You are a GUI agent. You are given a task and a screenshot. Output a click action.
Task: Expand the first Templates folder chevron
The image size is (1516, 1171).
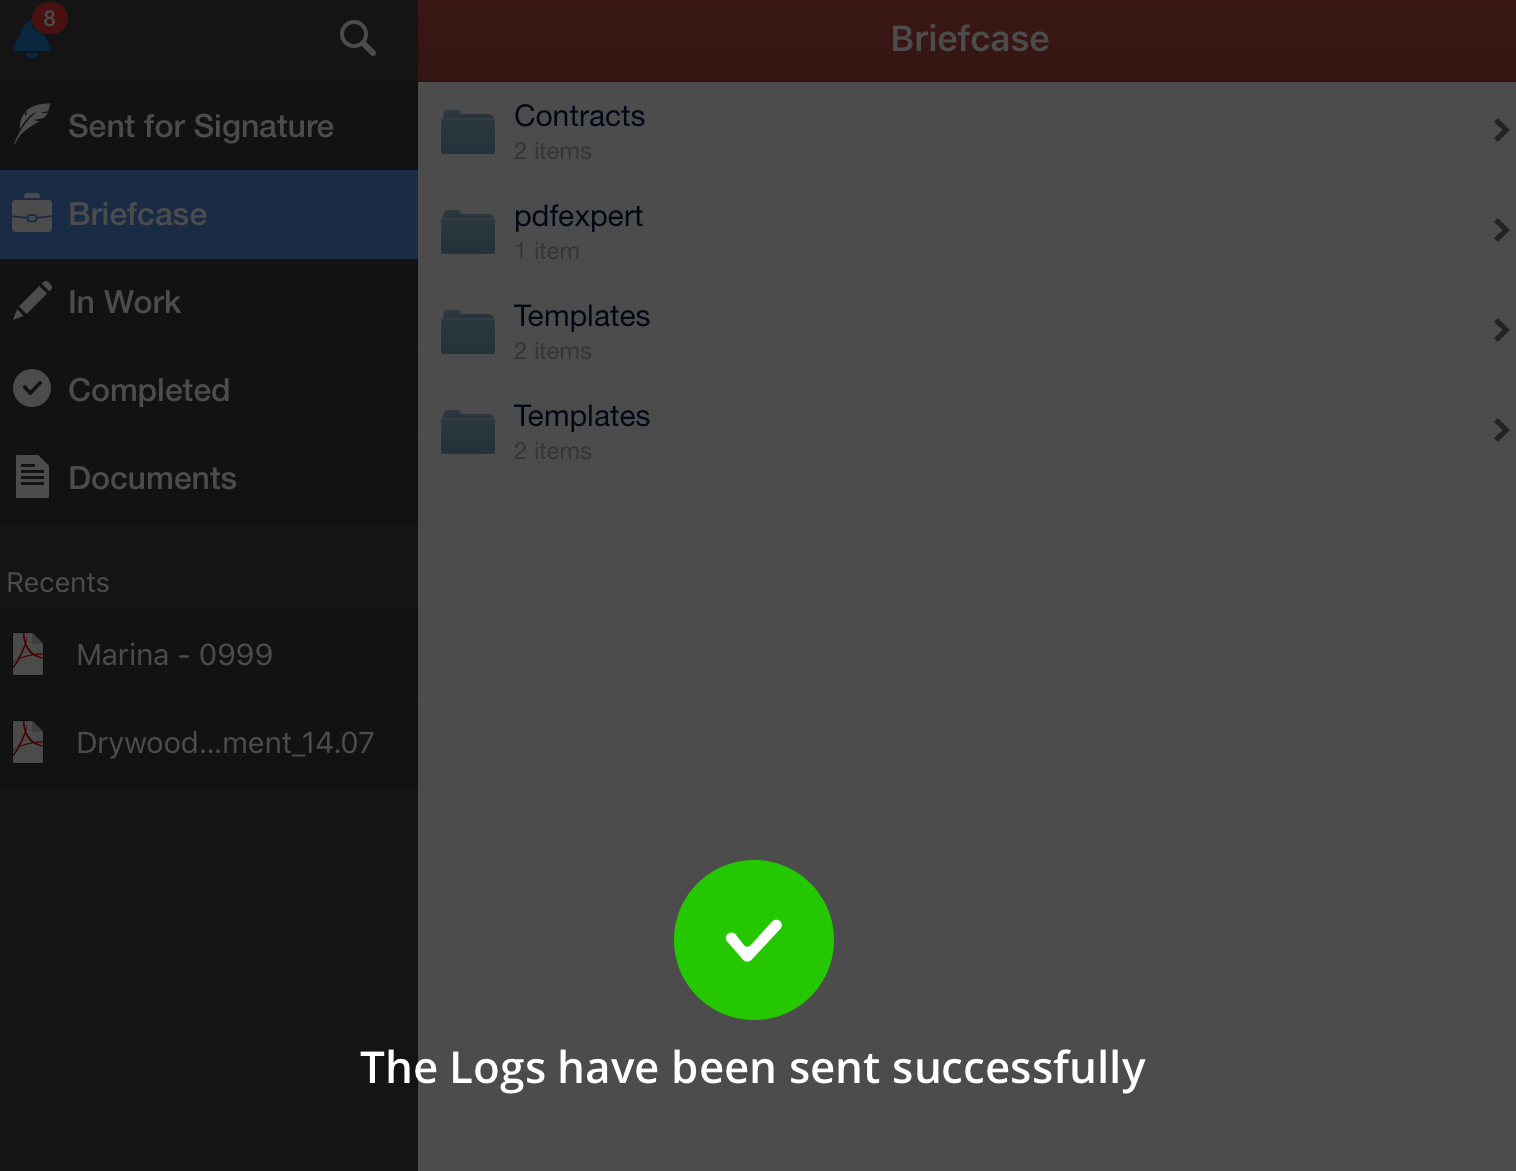tap(1500, 330)
